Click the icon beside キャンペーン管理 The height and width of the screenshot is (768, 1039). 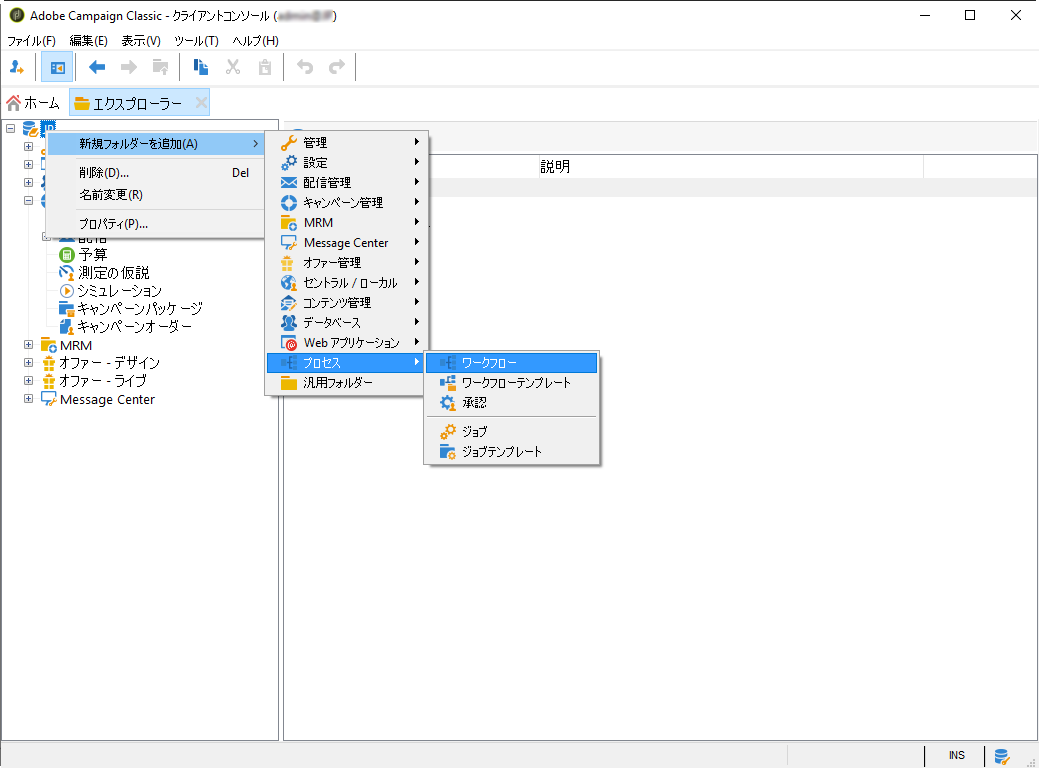click(289, 203)
